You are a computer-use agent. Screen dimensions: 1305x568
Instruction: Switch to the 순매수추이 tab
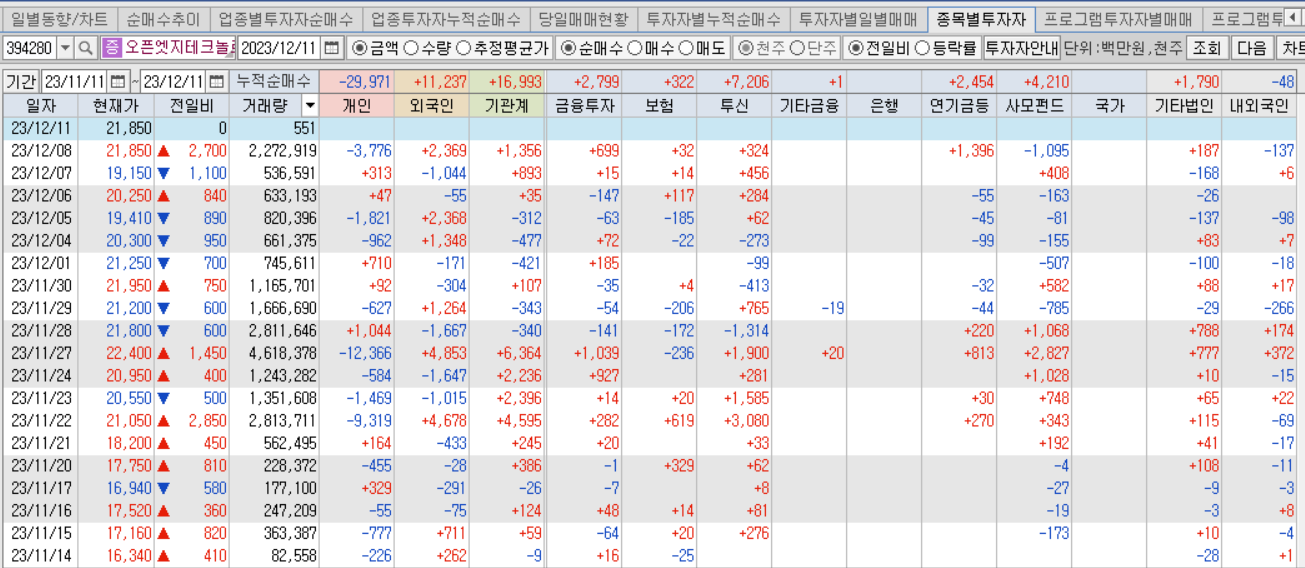pyautogui.click(x=163, y=19)
